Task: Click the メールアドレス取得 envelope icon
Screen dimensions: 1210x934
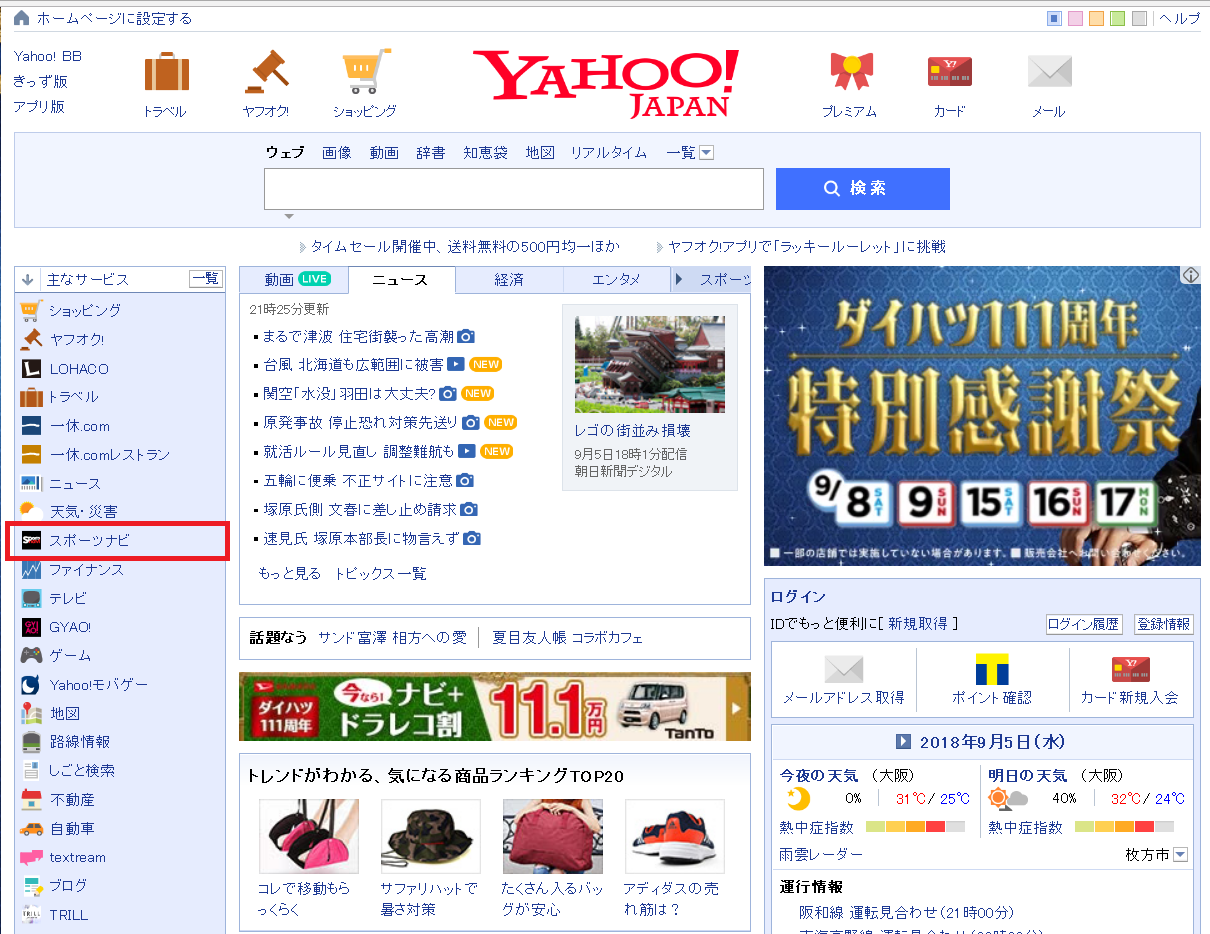Action: coord(843,669)
